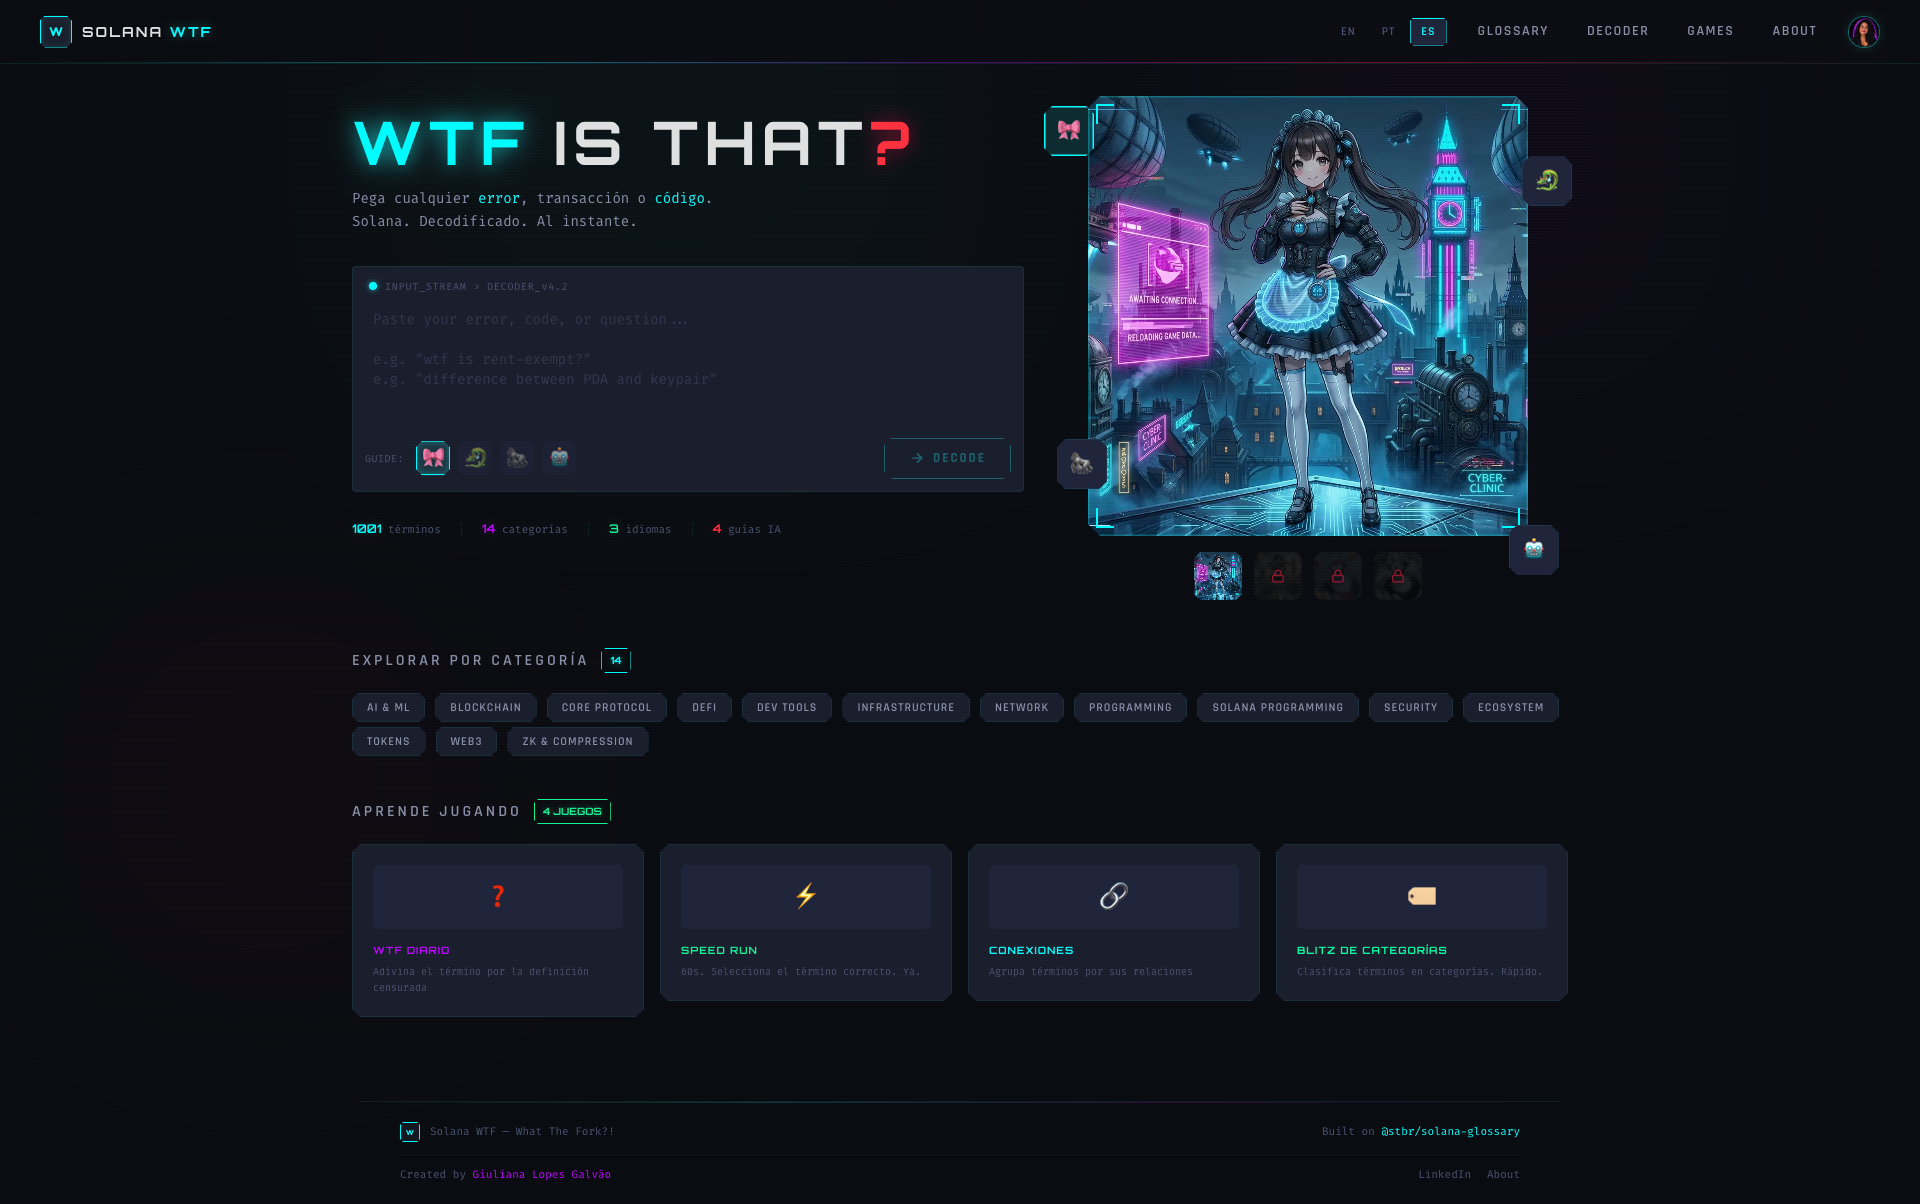The height and width of the screenshot is (1204, 1920).
Task: Open the profile avatar in the header
Action: [x=1863, y=31]
